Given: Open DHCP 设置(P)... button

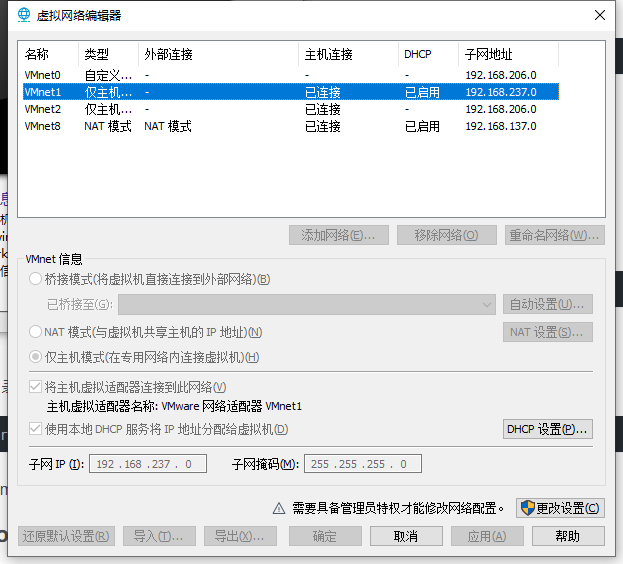Looking at the screenshot, I should [548, 429].
